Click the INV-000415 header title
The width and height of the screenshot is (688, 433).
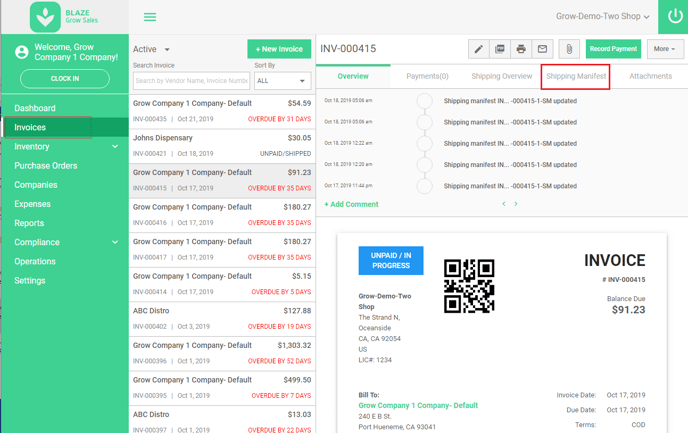point(348,49)
